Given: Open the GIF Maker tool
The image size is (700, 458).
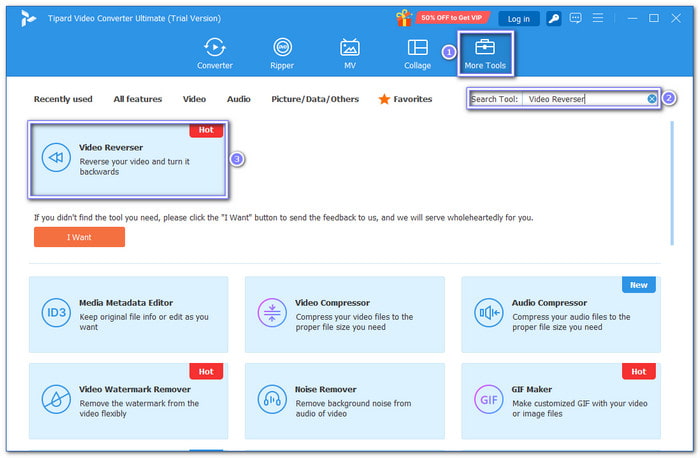Looking at the screenshot, I should pyautogui.click(x=561, y=401).
